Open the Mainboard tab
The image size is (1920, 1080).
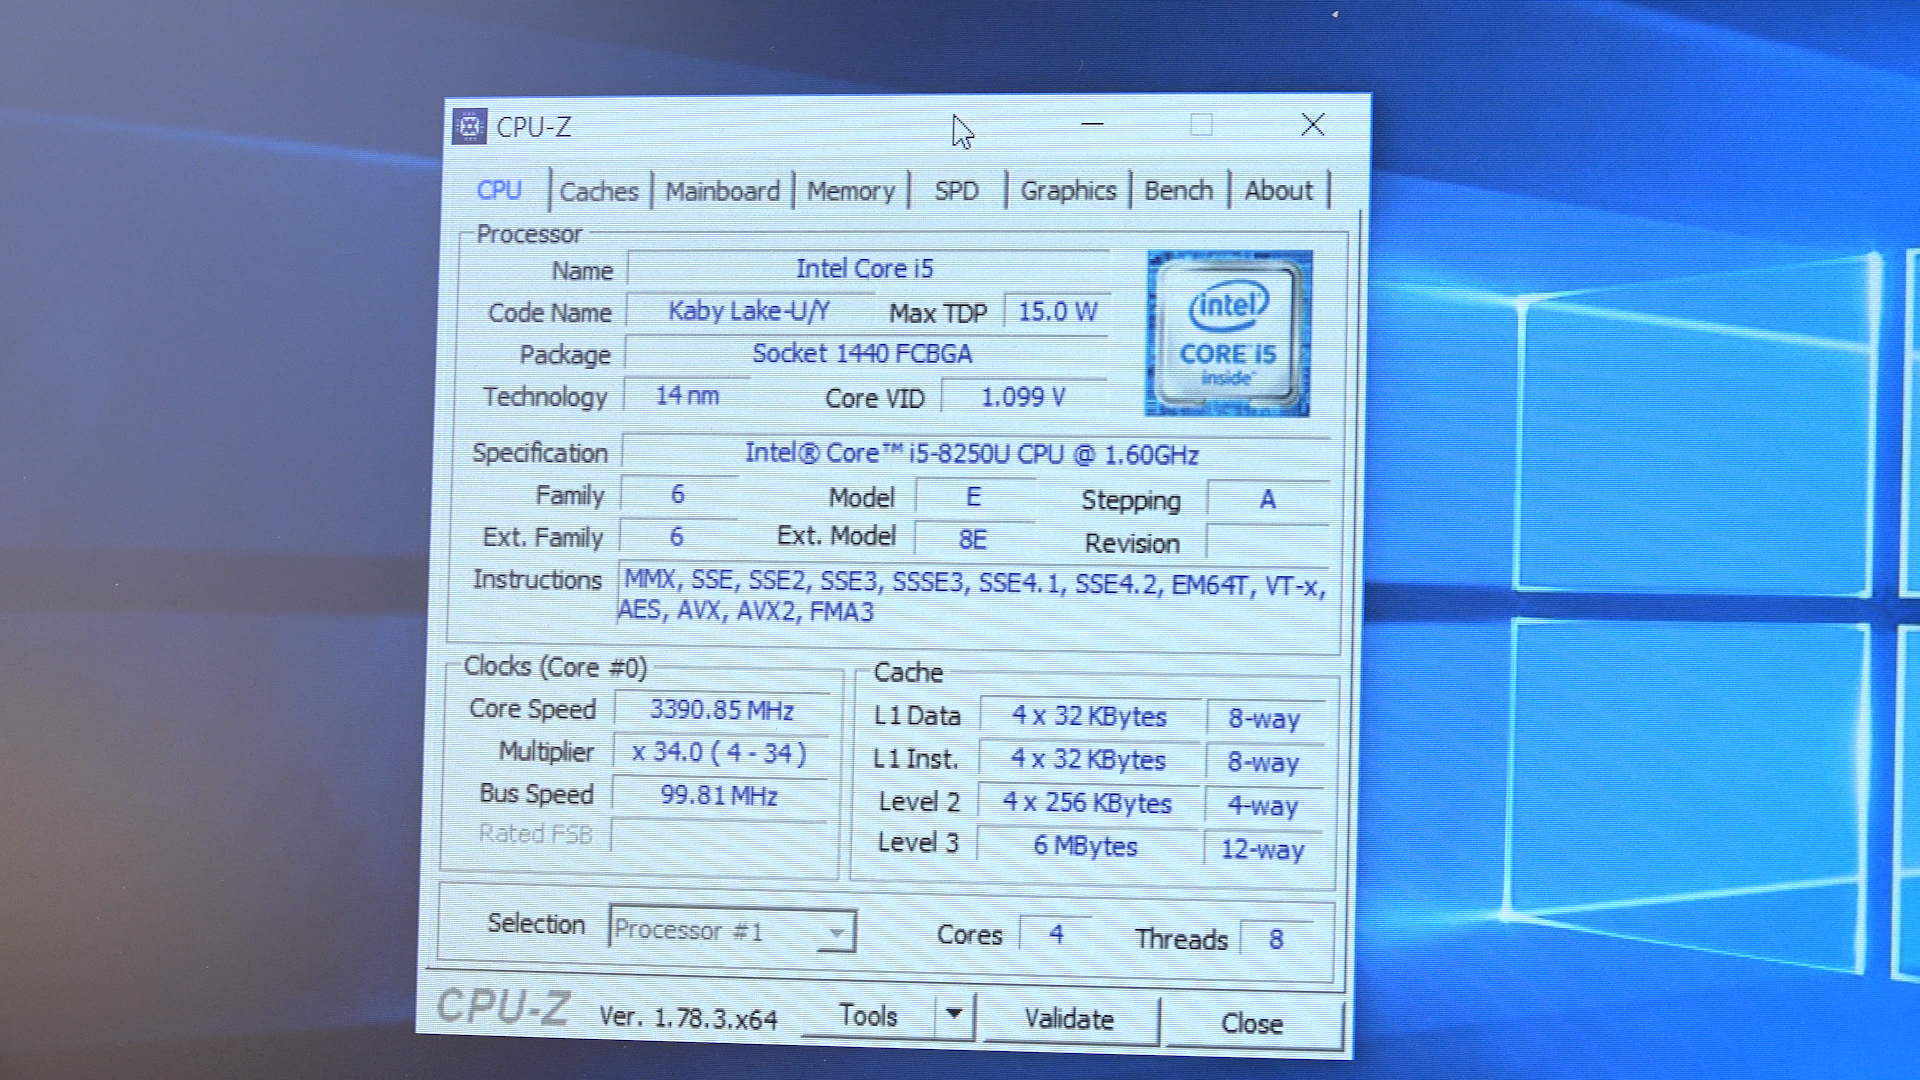[722, 191]
